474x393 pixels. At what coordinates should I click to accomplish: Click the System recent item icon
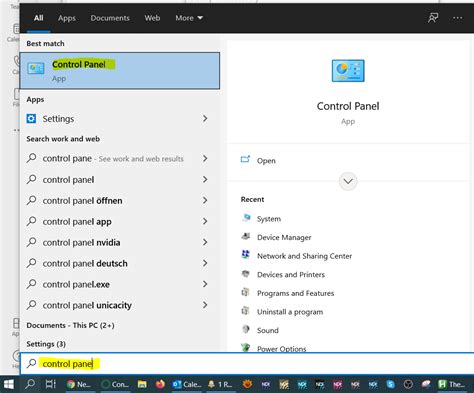(x=246, y=218)
